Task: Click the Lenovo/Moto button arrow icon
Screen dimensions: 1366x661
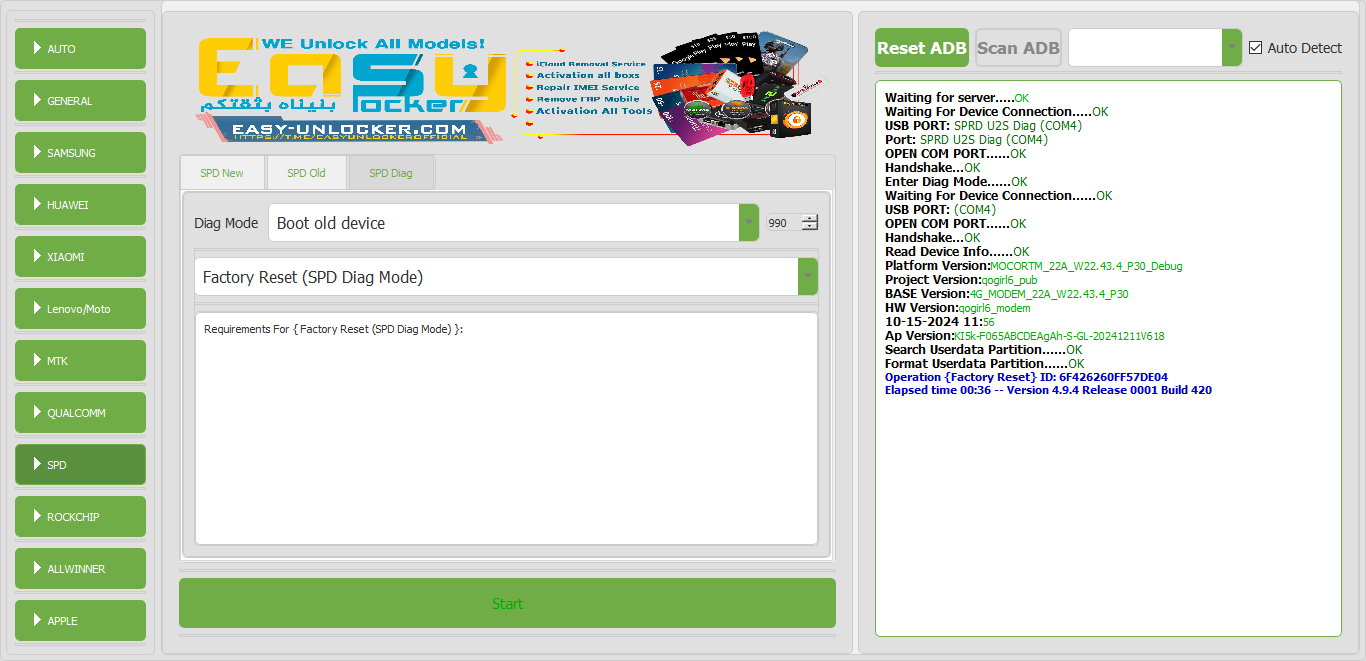Action: [37, 308]
